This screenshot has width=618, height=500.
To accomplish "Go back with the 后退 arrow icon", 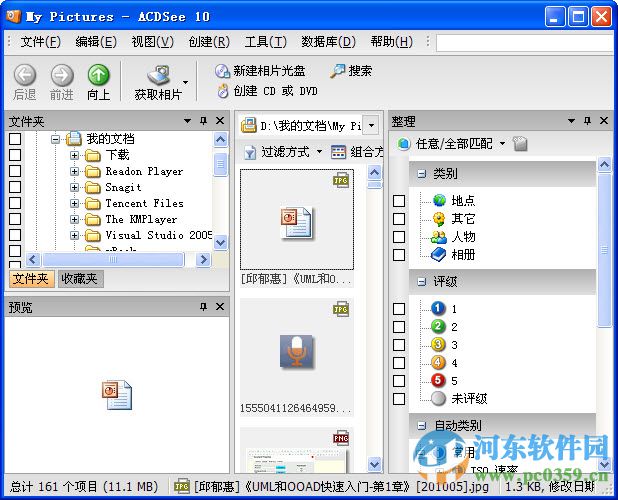I will pyautogui.click(x=25, y=75).
